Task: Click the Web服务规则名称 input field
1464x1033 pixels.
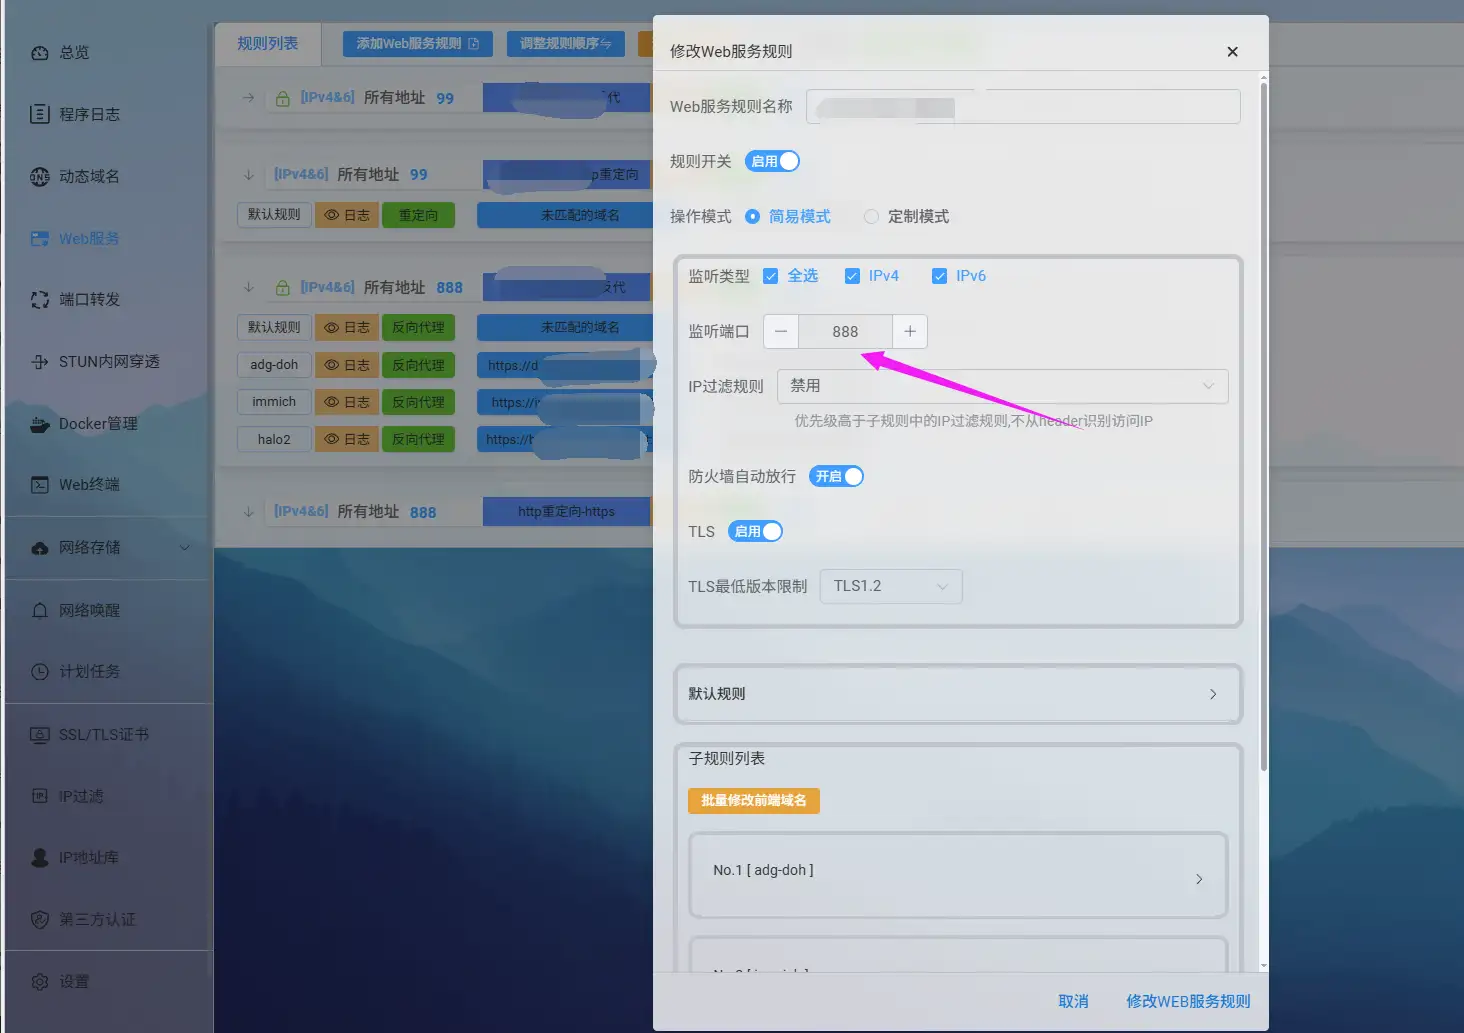Action: 1022,106
